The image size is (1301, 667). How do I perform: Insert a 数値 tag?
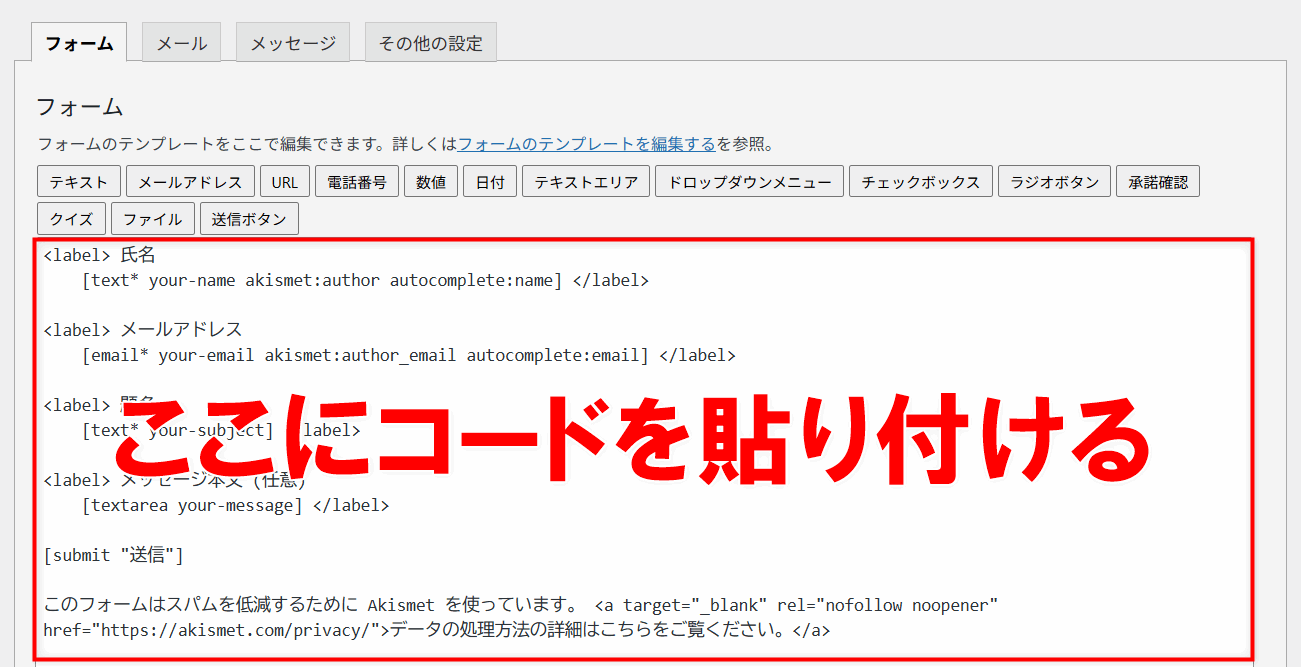pos(431,182)
